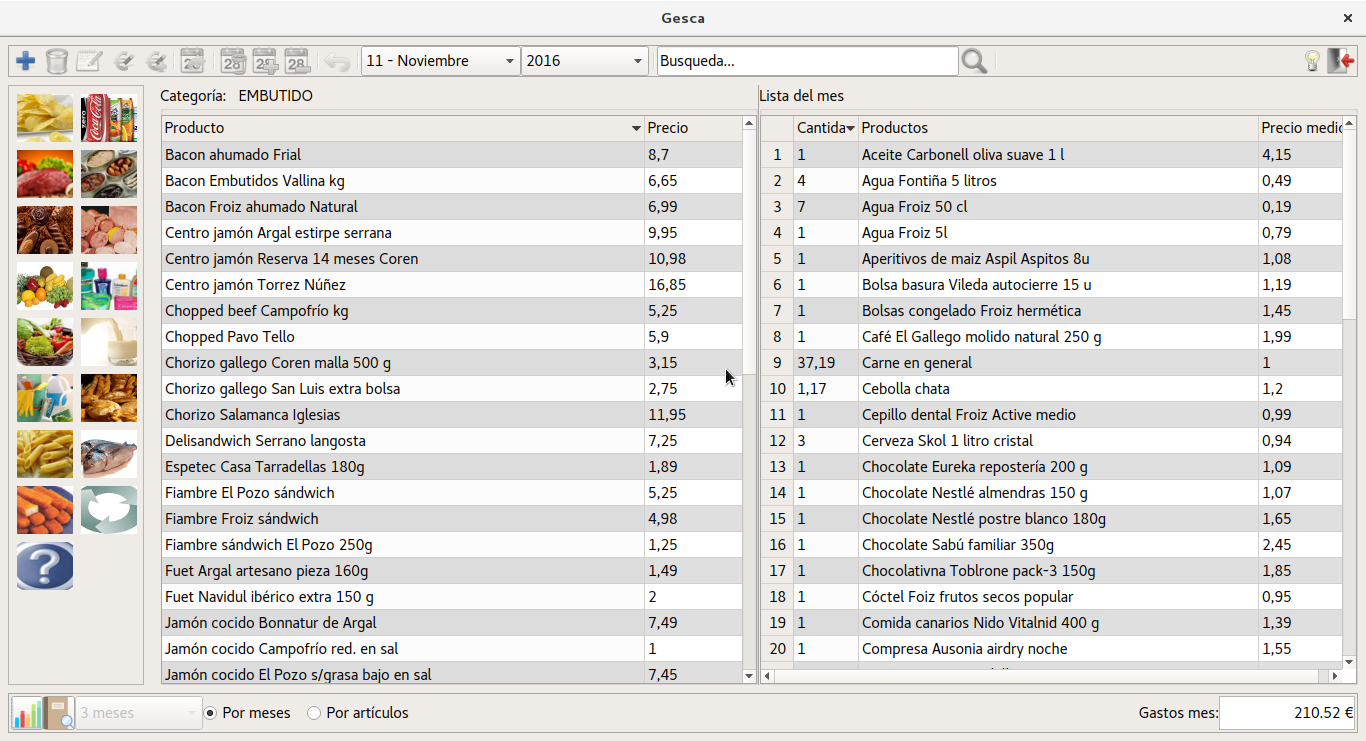Open the 2016 year dropdown
This screenshot has width=1366, height=741.
tap(585, 61)
